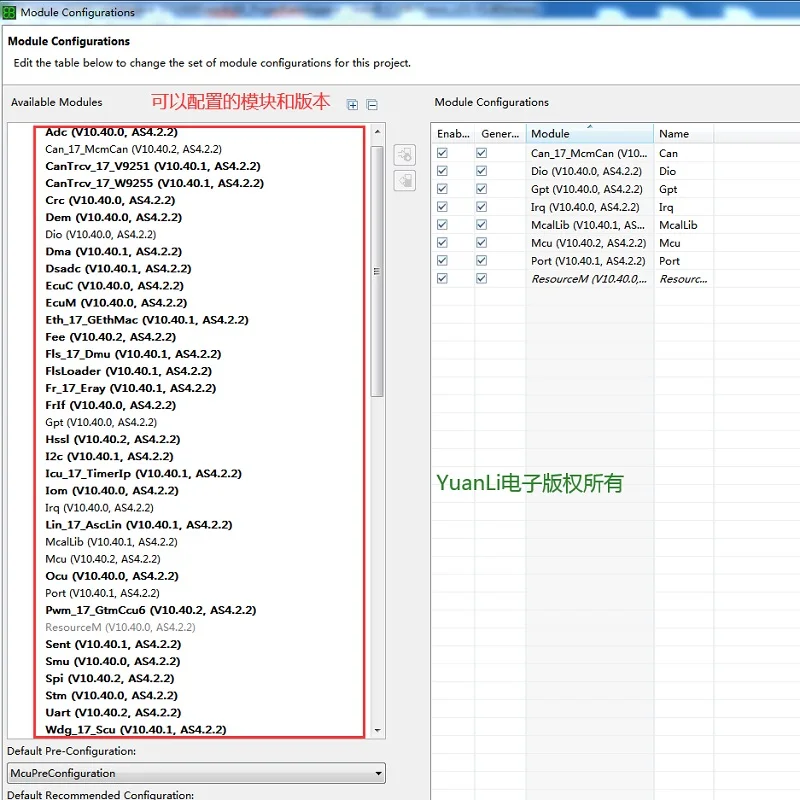Toggle Generate checkbox for Can_17_McmCan row
Screen dimensions: 800x800
(482, 153)
